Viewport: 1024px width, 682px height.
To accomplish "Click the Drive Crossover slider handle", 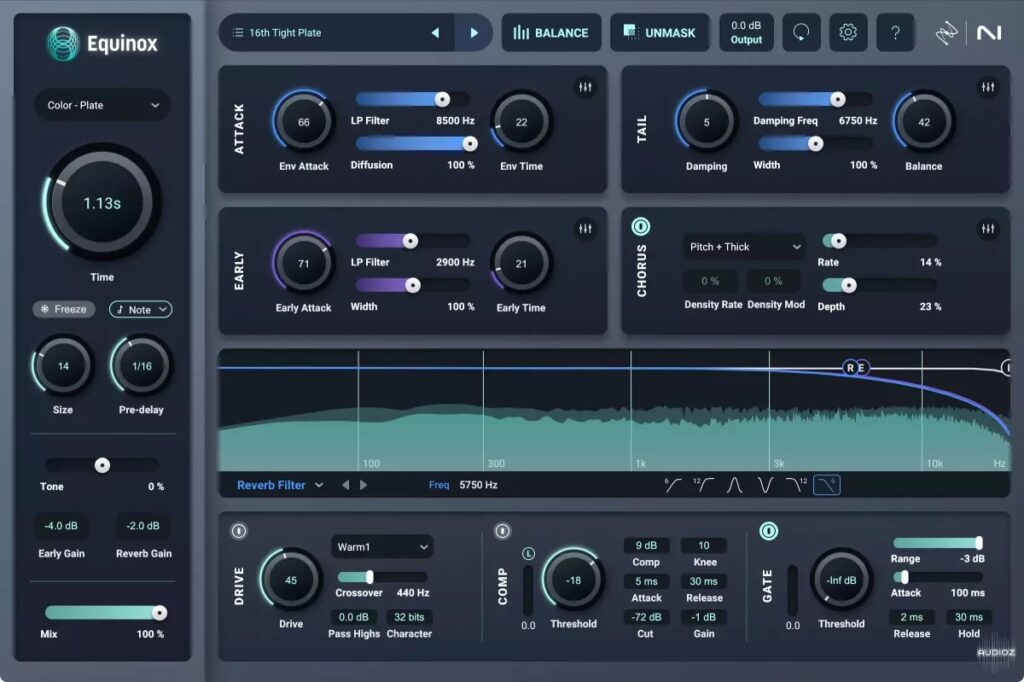I will click(370, 577).
